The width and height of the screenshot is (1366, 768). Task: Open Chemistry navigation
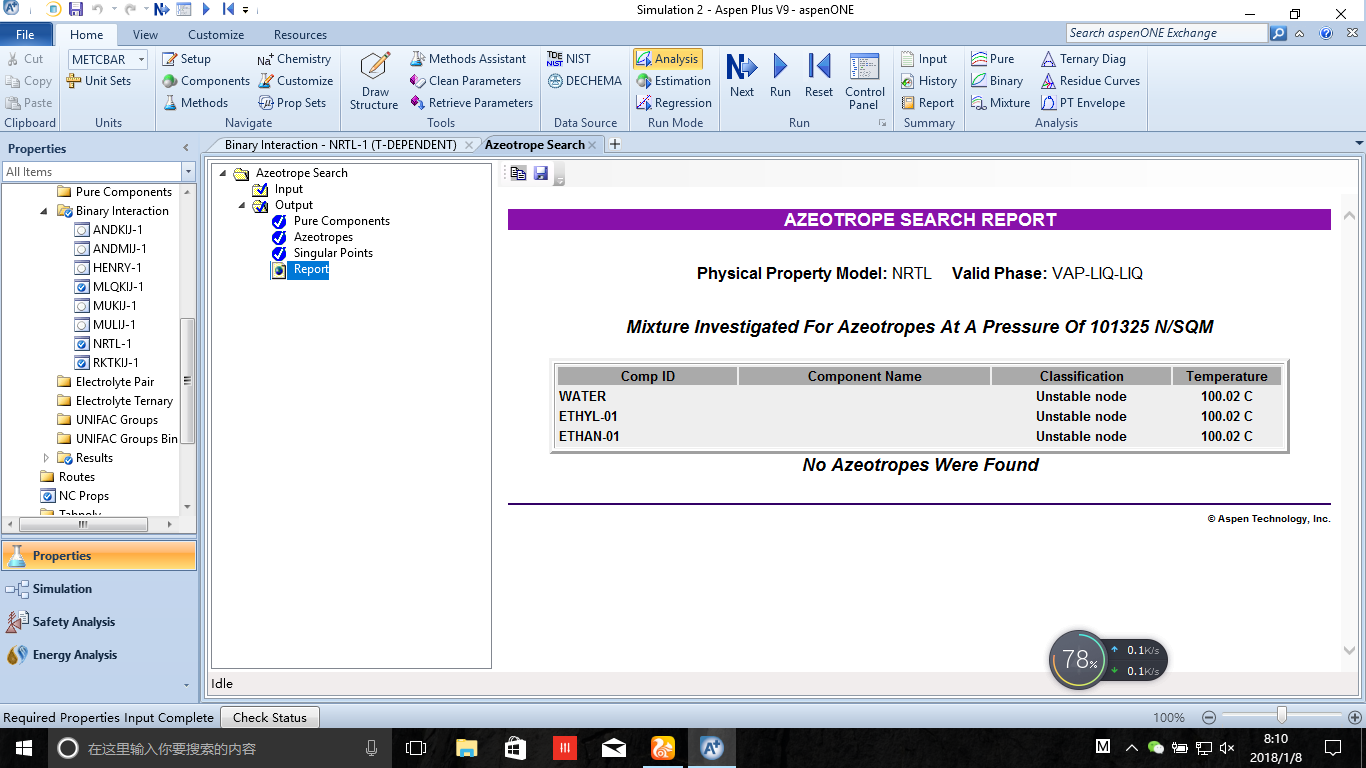tap(294, 59)
